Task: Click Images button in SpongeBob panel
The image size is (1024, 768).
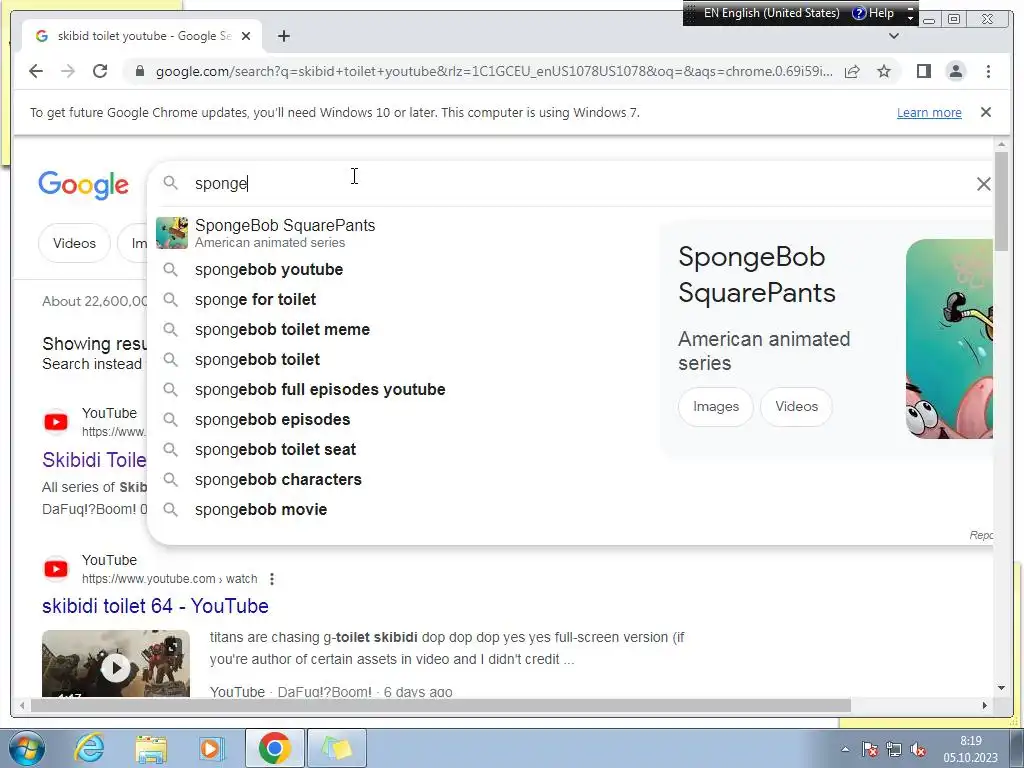Action: click(716, 406)
